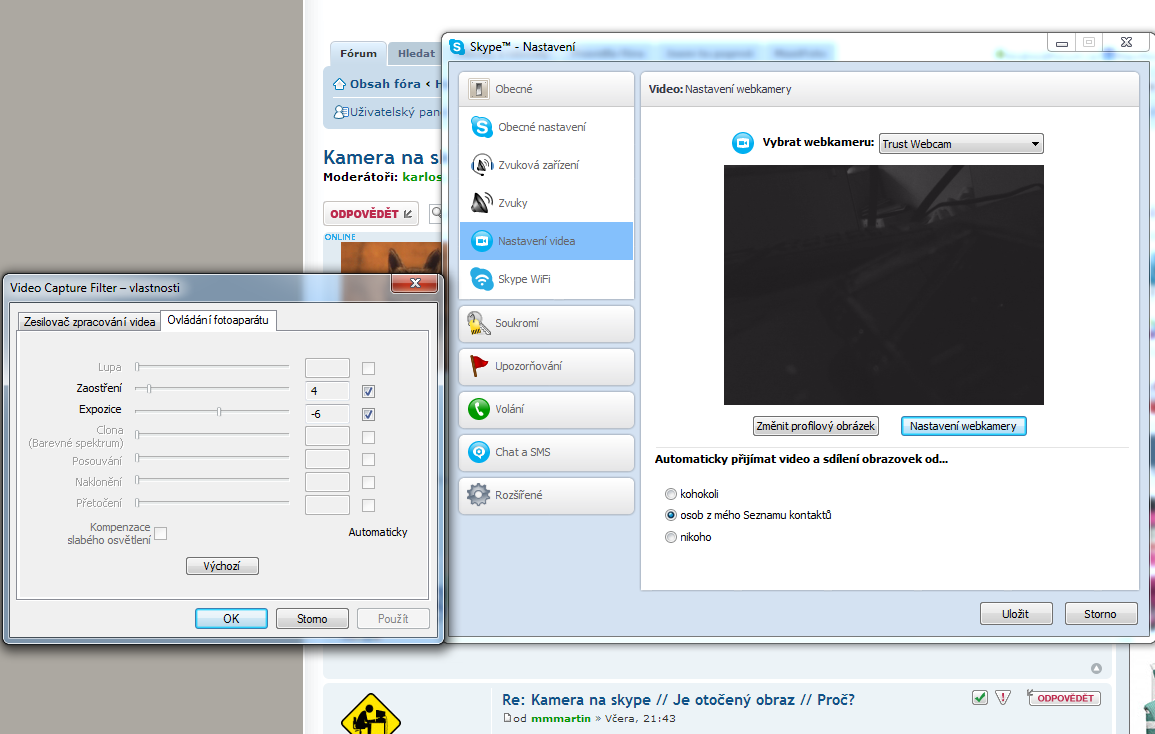Click Storno in Video Capture Filter dialog
Screen dimensions: 1155x734
(312, 618)
